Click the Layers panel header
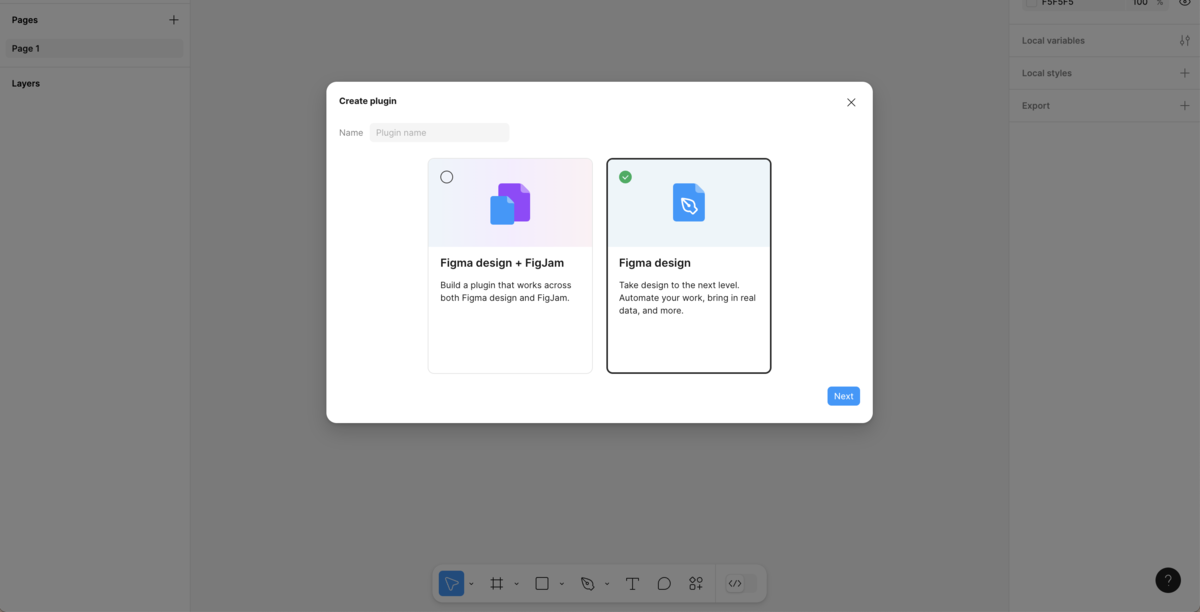This screenshot has height=612, width=1200. click(x=26, y=83)
